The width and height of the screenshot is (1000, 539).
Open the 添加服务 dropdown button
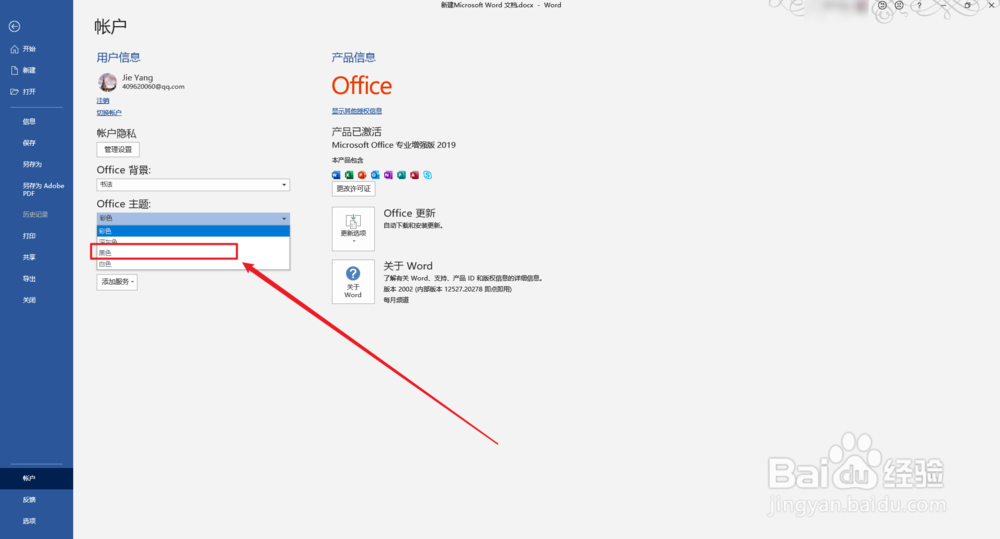117,281
